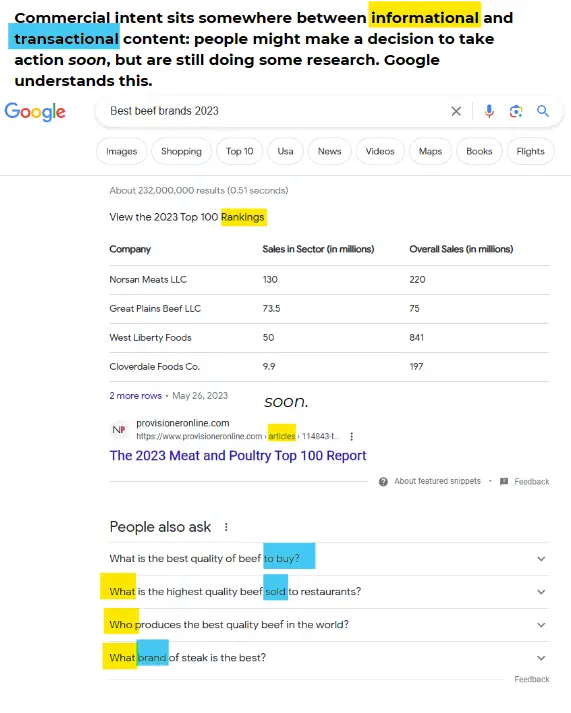Click into the Best beef brands 2023 search field
Viewport: 571px width, 713px height.
click(273, 111)
